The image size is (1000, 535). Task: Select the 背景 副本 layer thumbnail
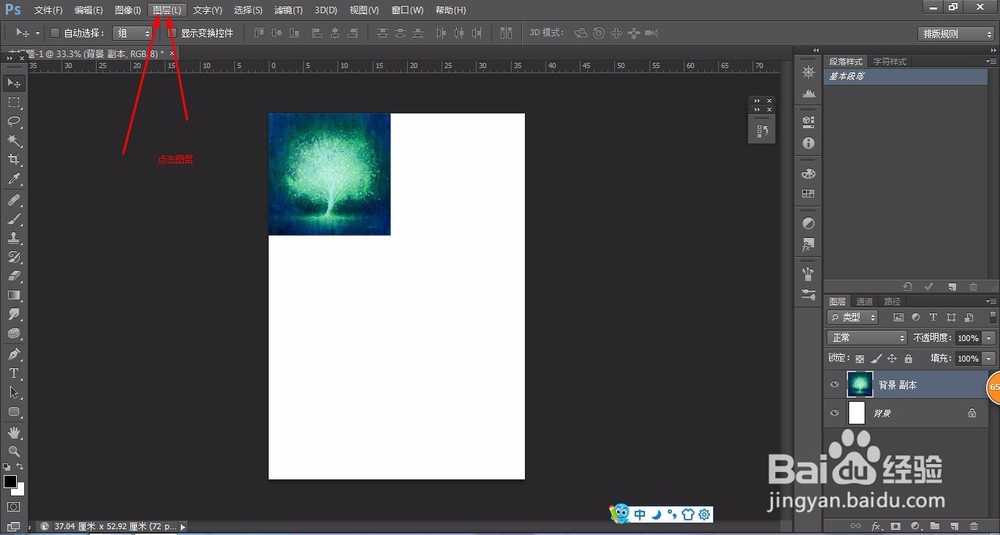860,385
